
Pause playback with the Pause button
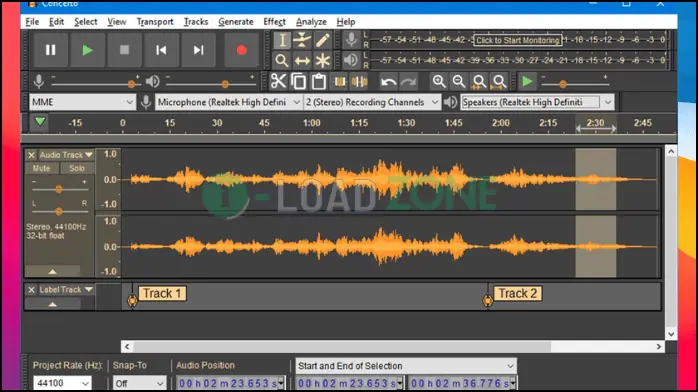[50, 50]
